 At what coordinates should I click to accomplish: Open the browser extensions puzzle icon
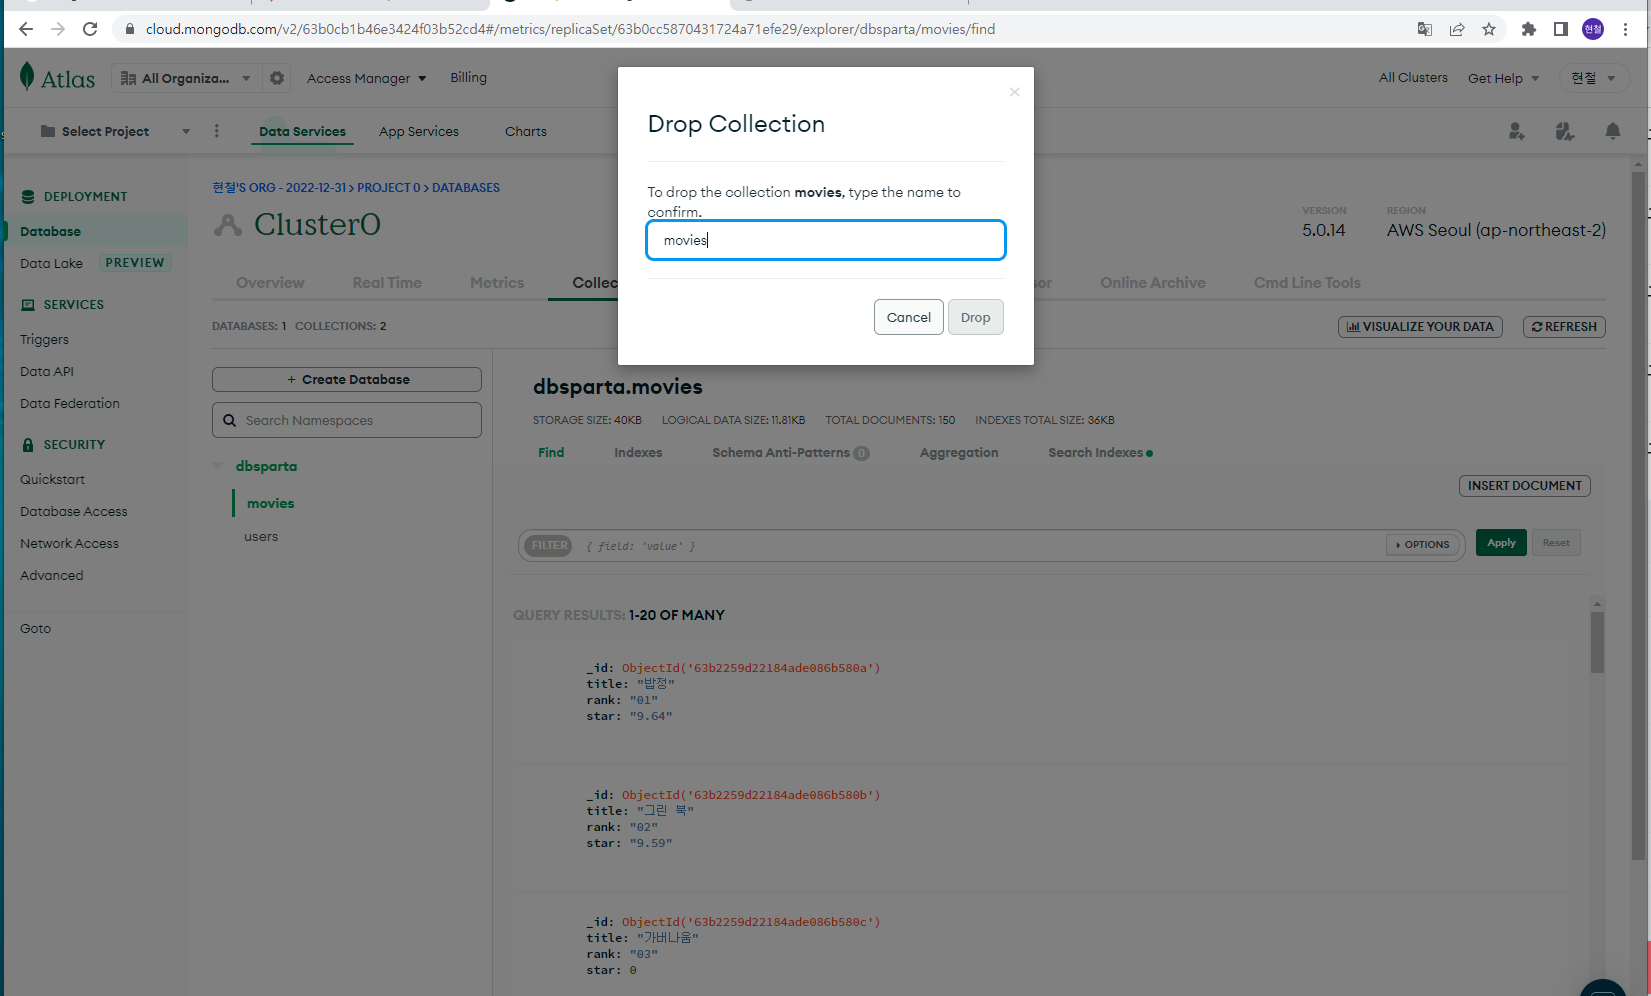1528,29
